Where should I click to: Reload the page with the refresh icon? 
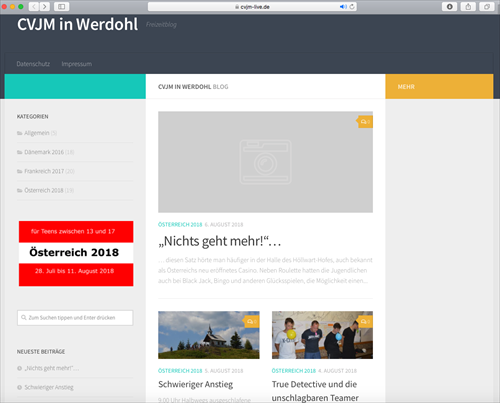pos(352,7)
